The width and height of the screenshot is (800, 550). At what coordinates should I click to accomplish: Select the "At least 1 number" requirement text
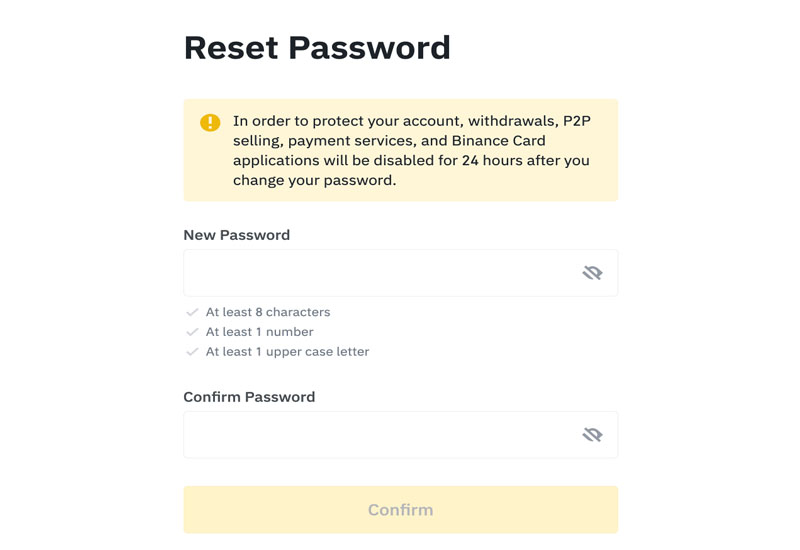(259, 332)
